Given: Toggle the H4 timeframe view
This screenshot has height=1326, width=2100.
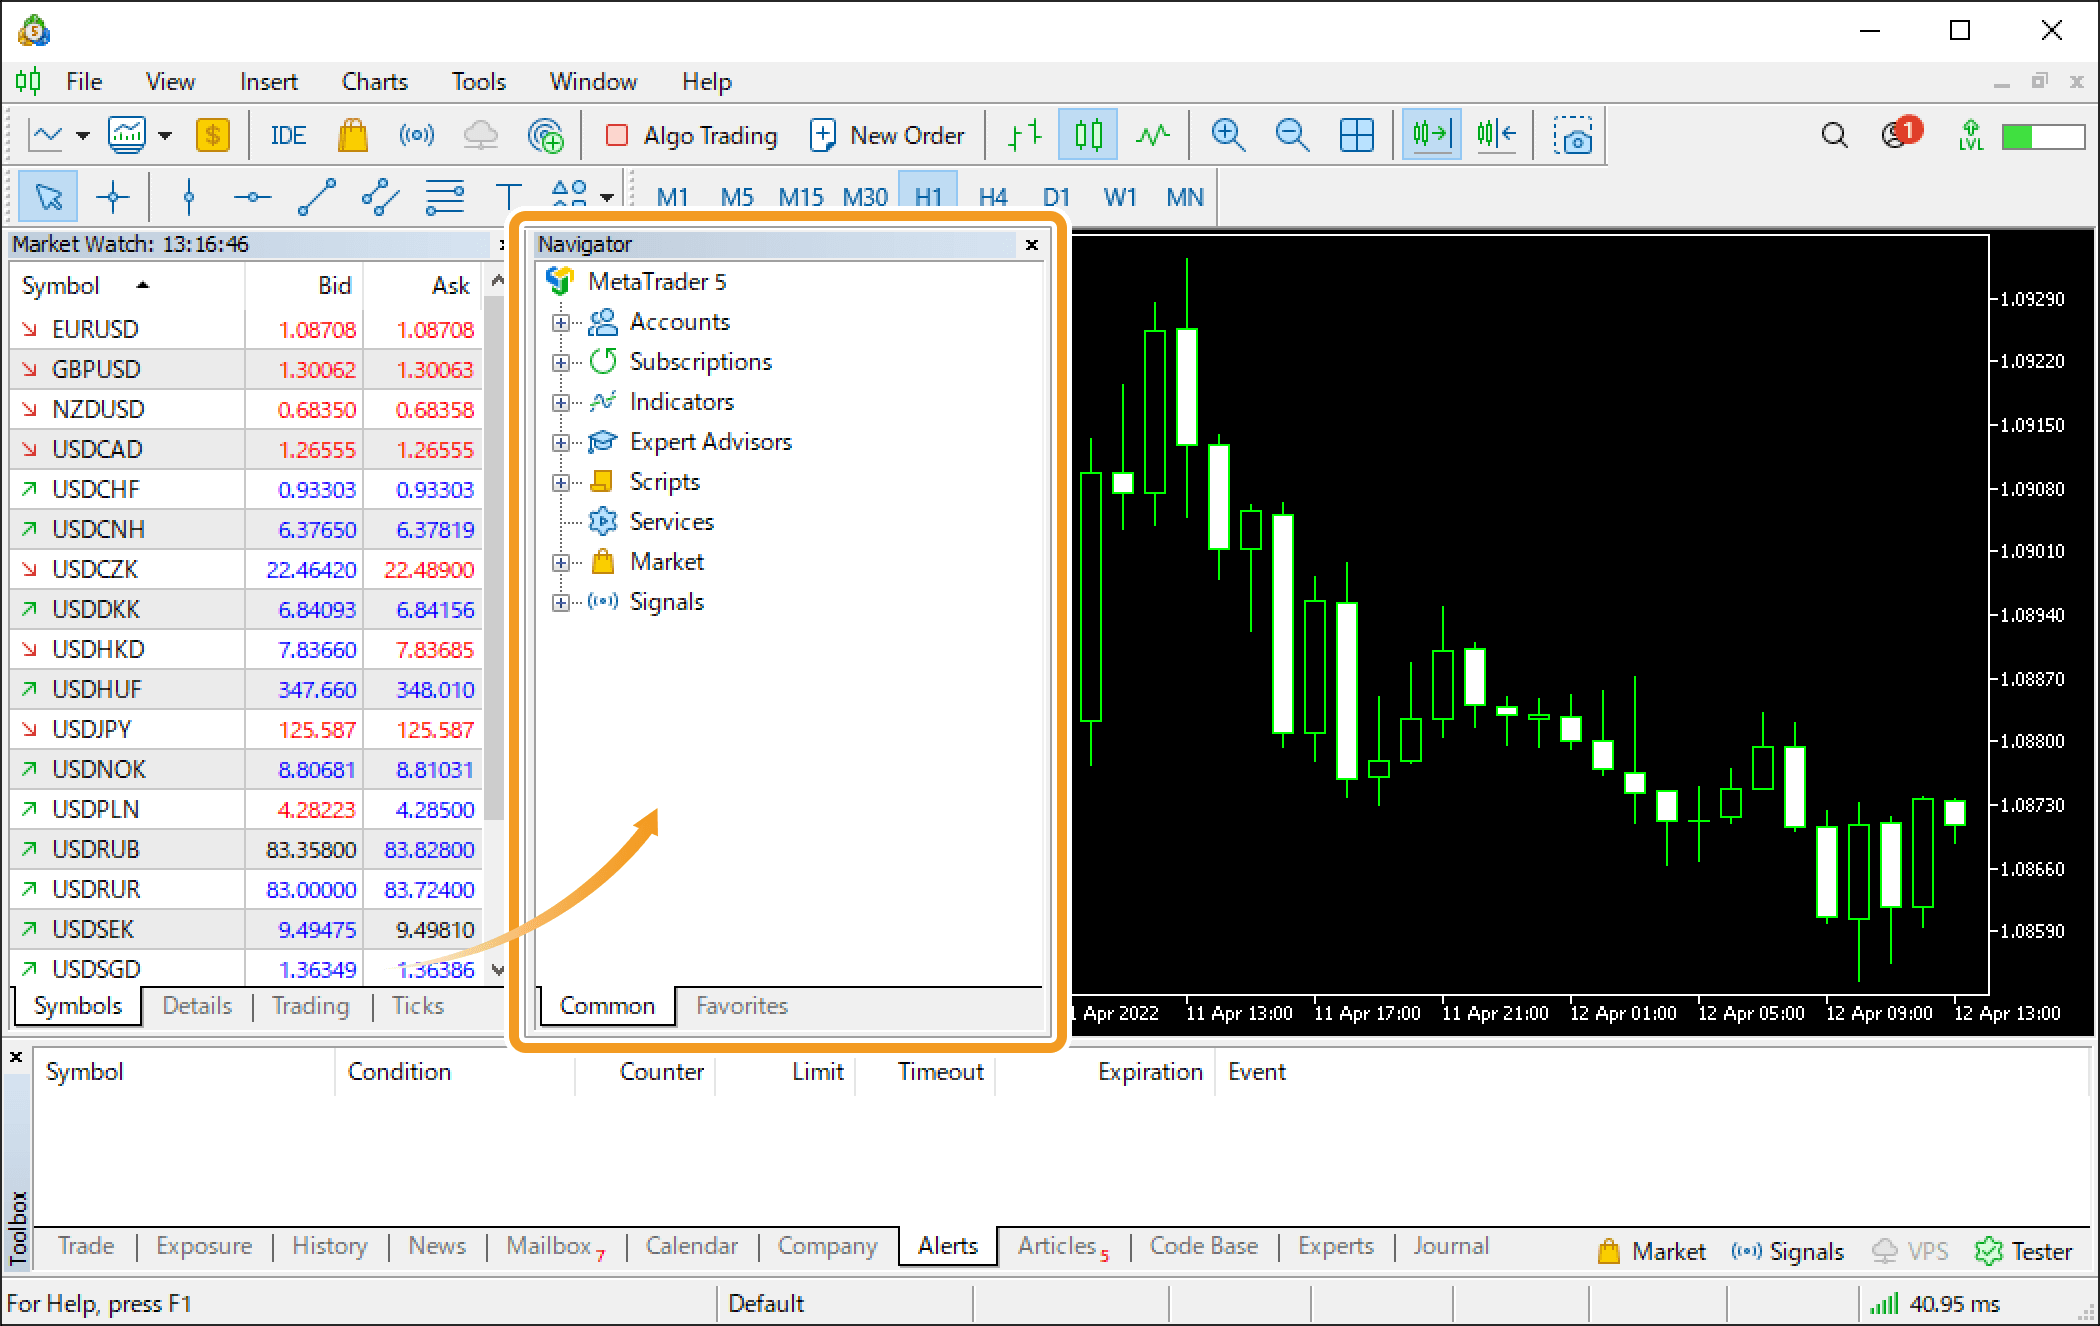Looking at the screenshot, I should [993, 196].
